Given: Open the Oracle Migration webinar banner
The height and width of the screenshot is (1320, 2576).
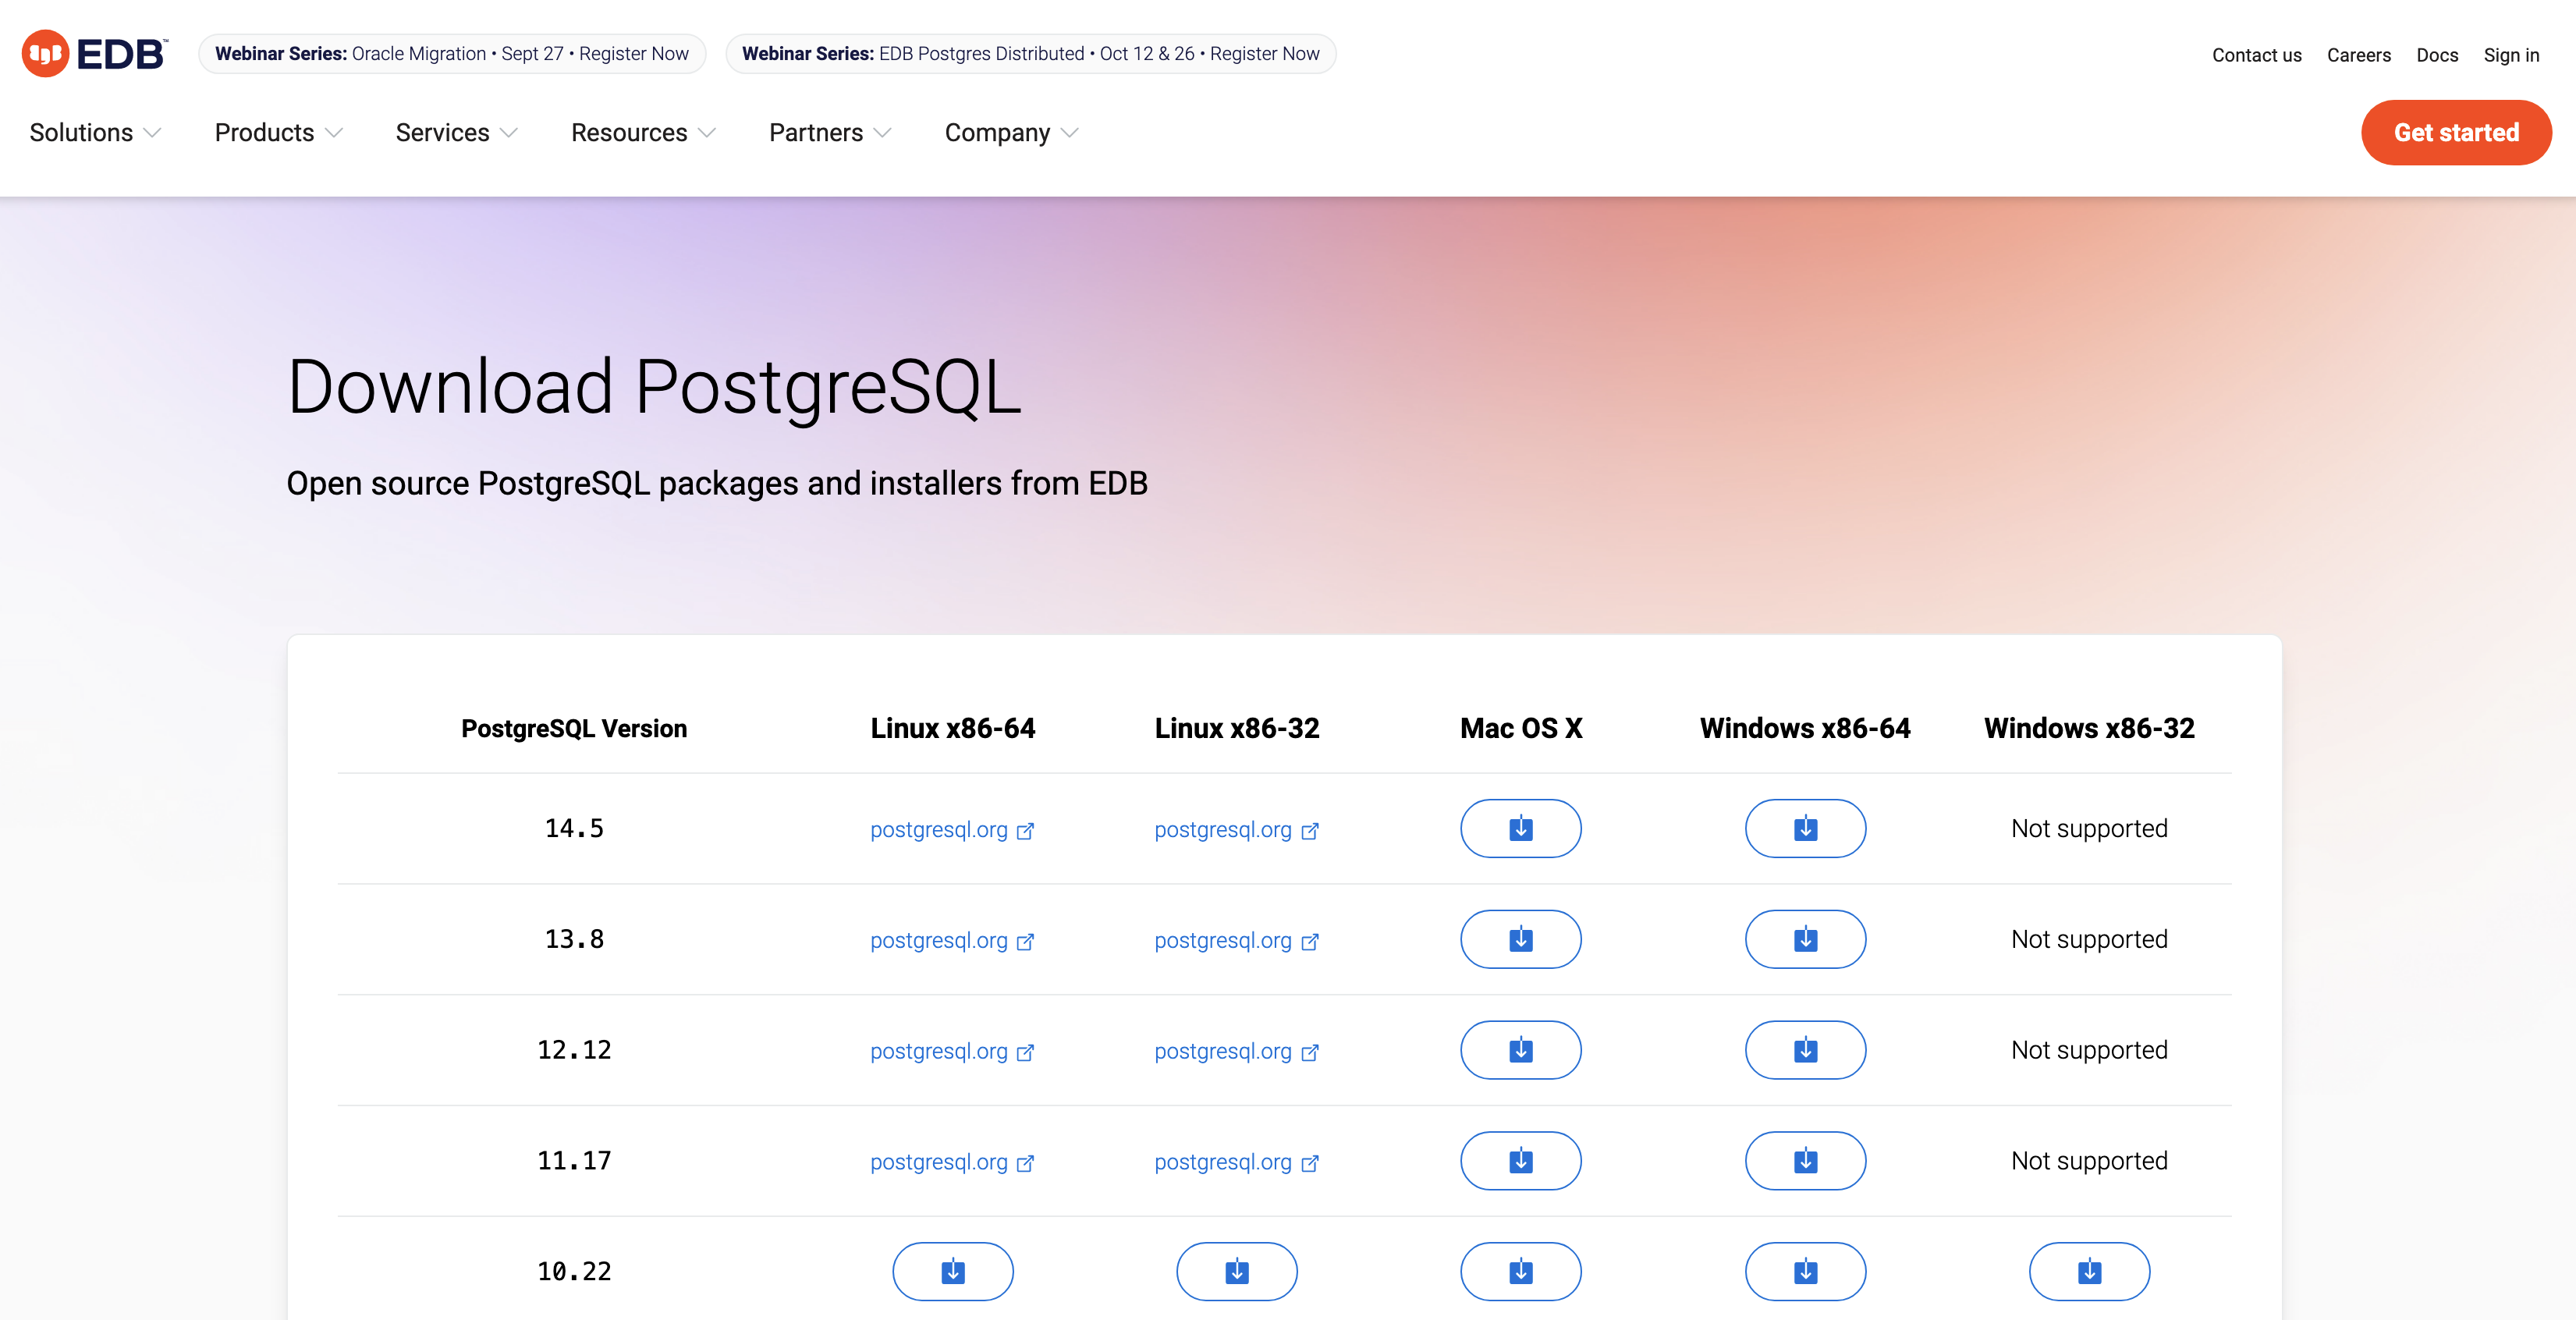Looking at the screenshot, I should (452, 54).
